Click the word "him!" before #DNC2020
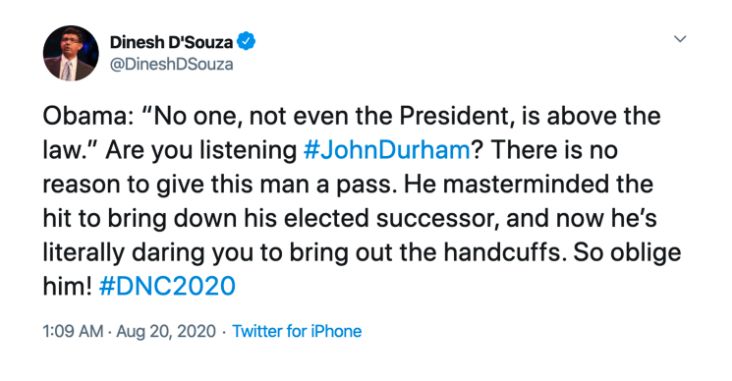This screenshot has width=732, height=381. click(x=67, y=286)
